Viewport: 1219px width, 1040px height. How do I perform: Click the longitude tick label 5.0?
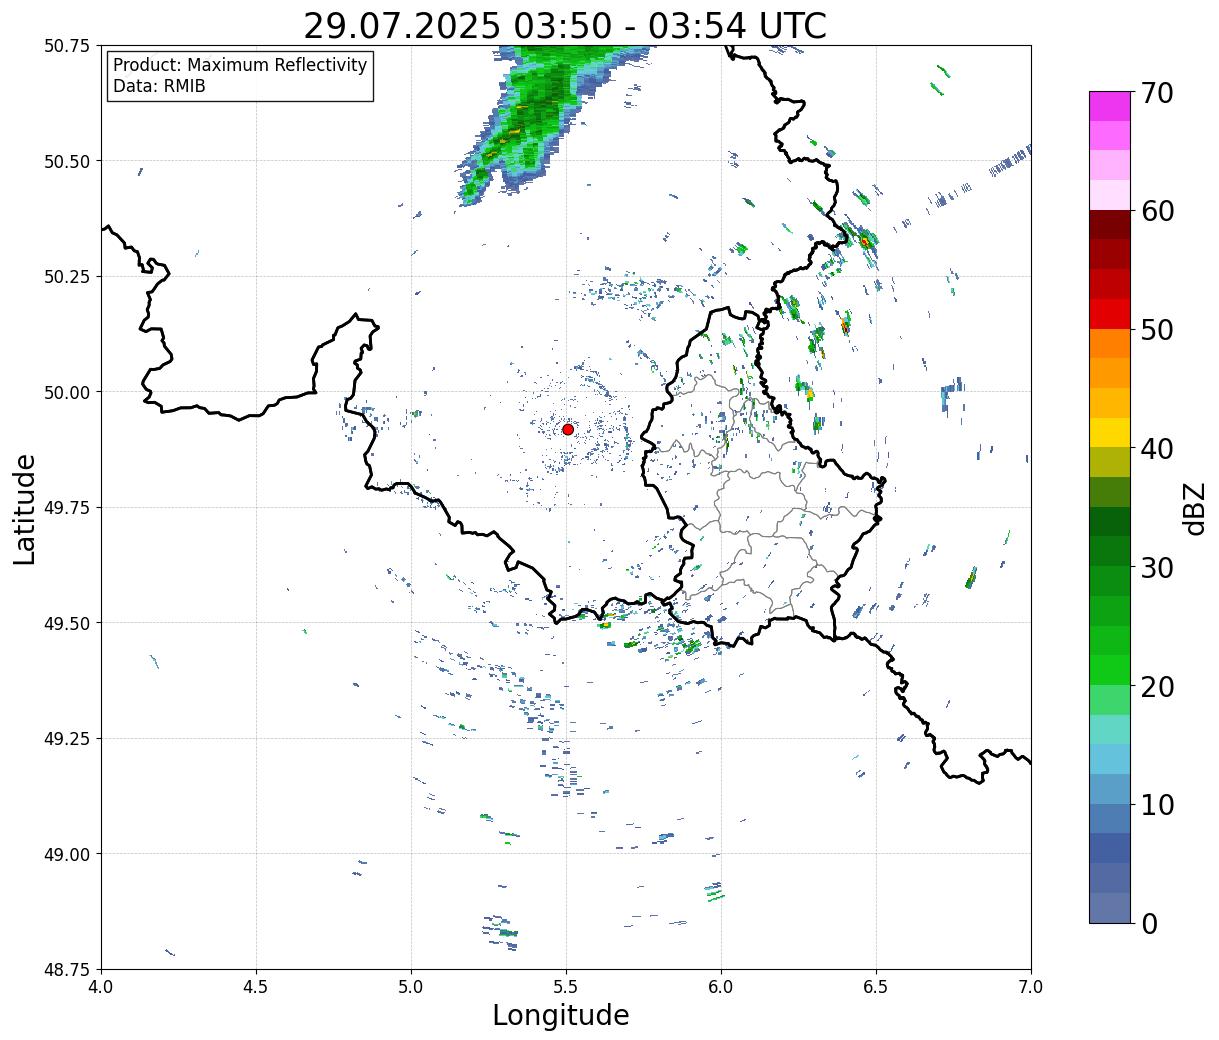tap(411, 986)
